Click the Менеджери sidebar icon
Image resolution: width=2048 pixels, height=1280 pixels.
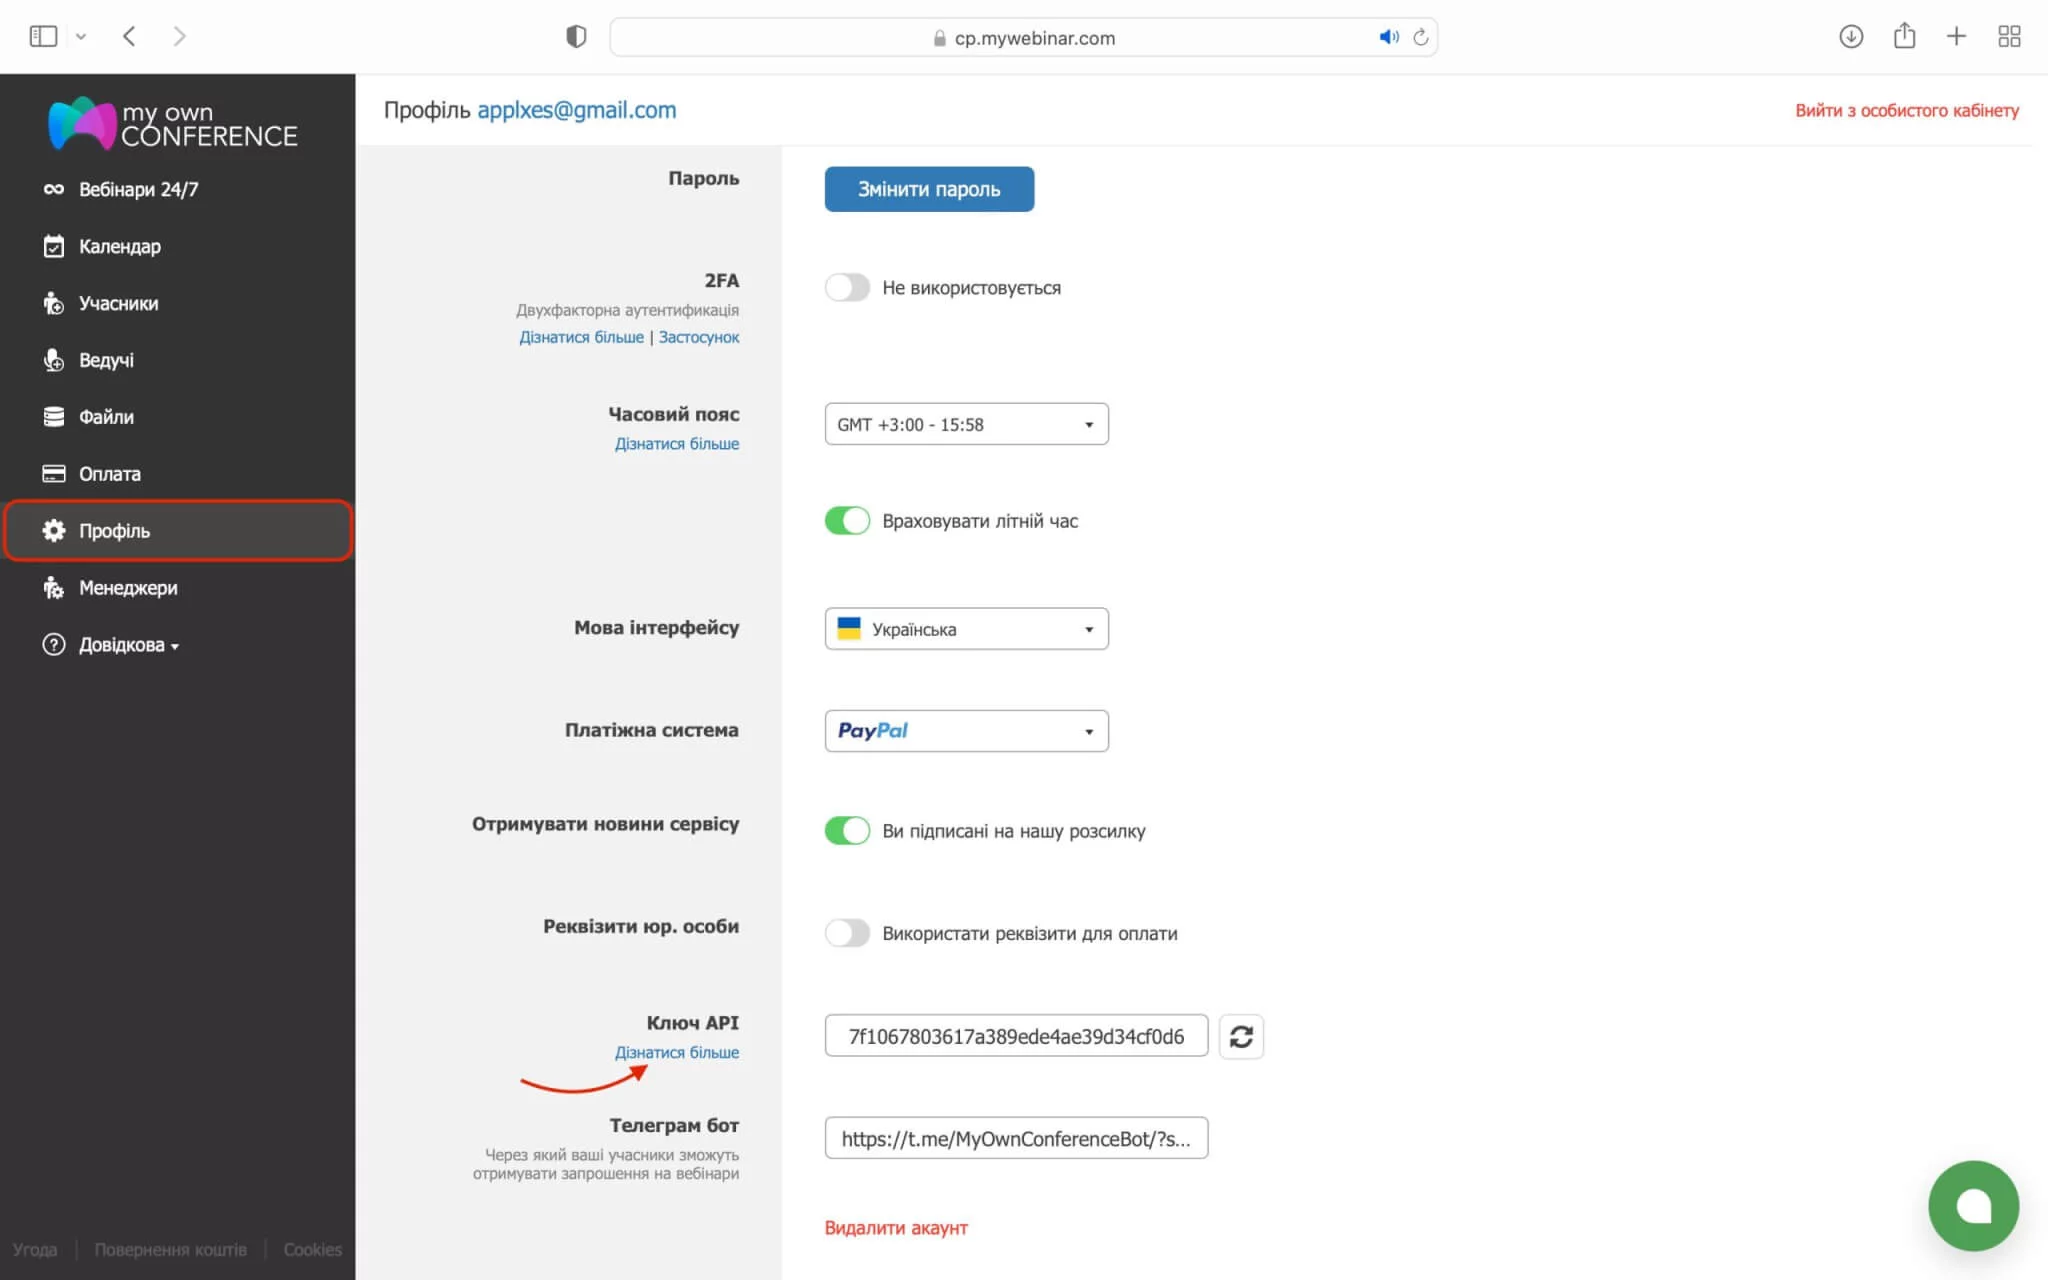click(x=54, y=588)
